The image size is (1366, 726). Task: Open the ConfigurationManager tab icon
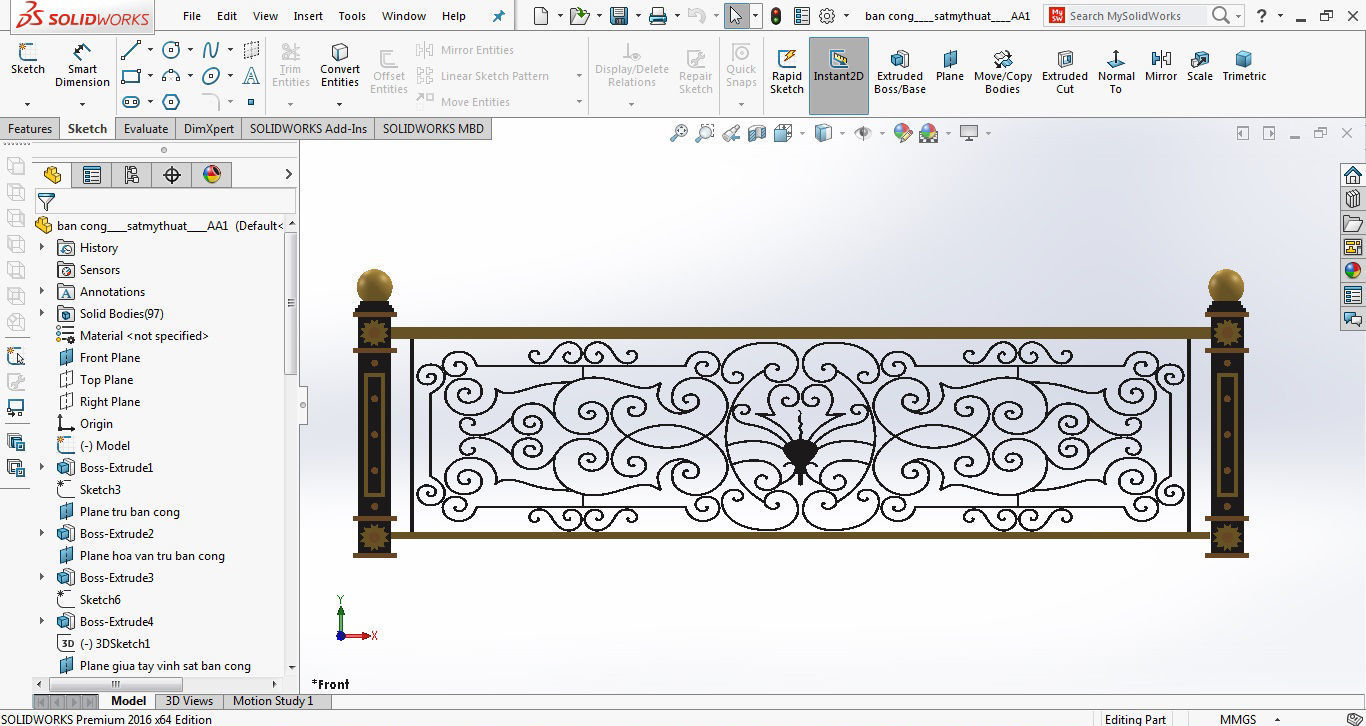(x=132, y=175)
